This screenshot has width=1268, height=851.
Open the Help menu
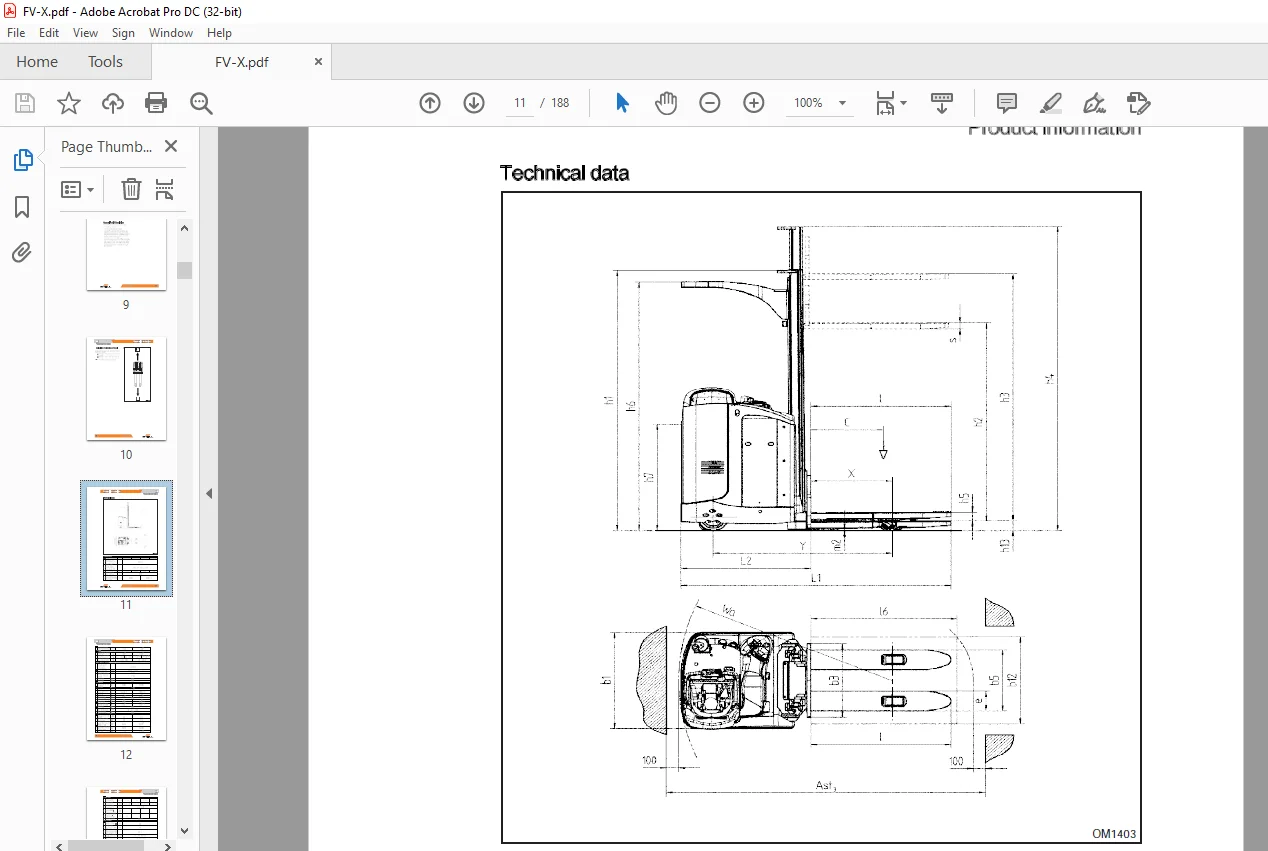coord(219,33)
